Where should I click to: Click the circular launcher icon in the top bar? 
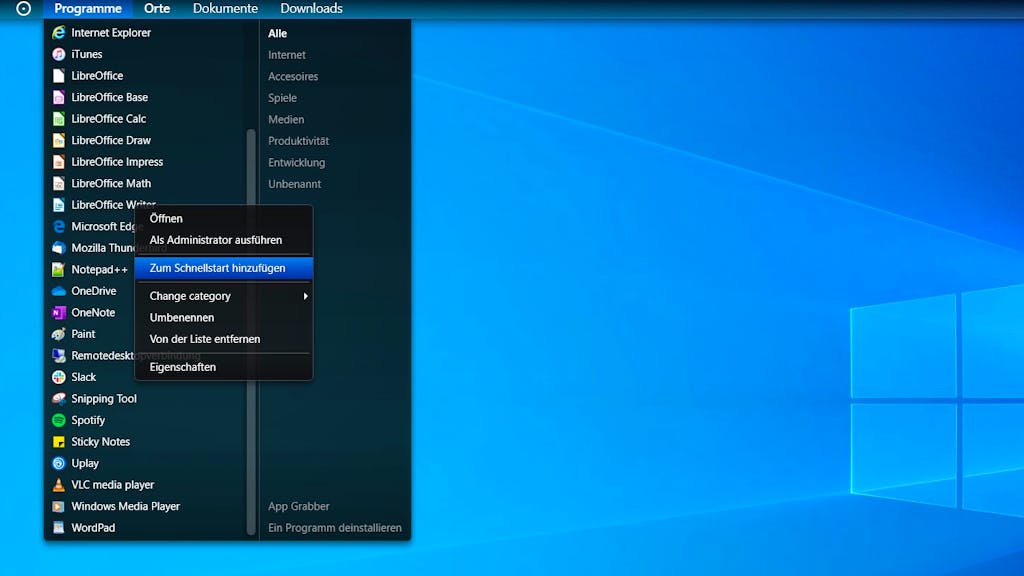(24, 8)
